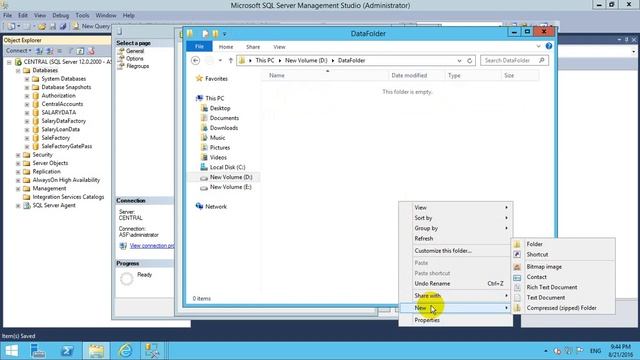Image resolution: width=640 pixels, height=360 pixels.
Task: Expand the SQL Server Agent node
Action: [18, 206]
